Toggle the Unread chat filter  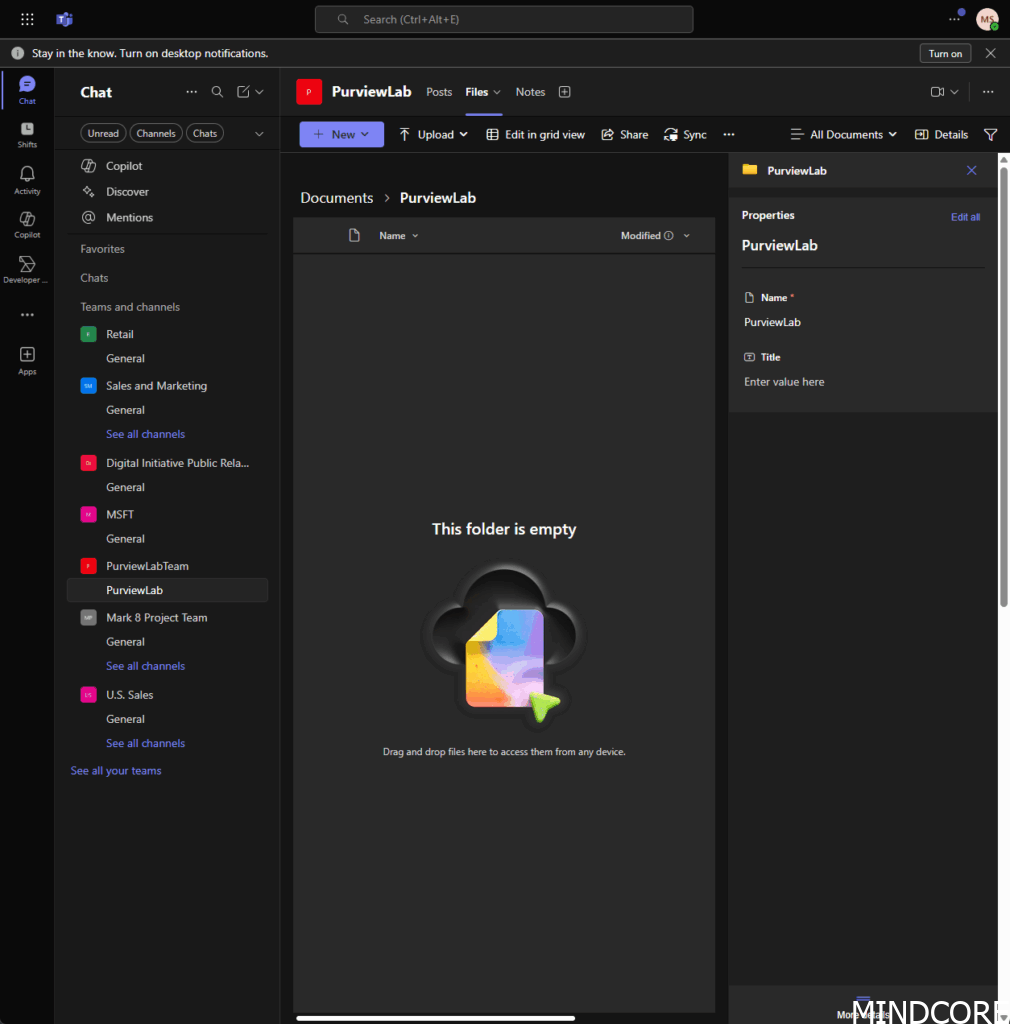tap(103, 133)
